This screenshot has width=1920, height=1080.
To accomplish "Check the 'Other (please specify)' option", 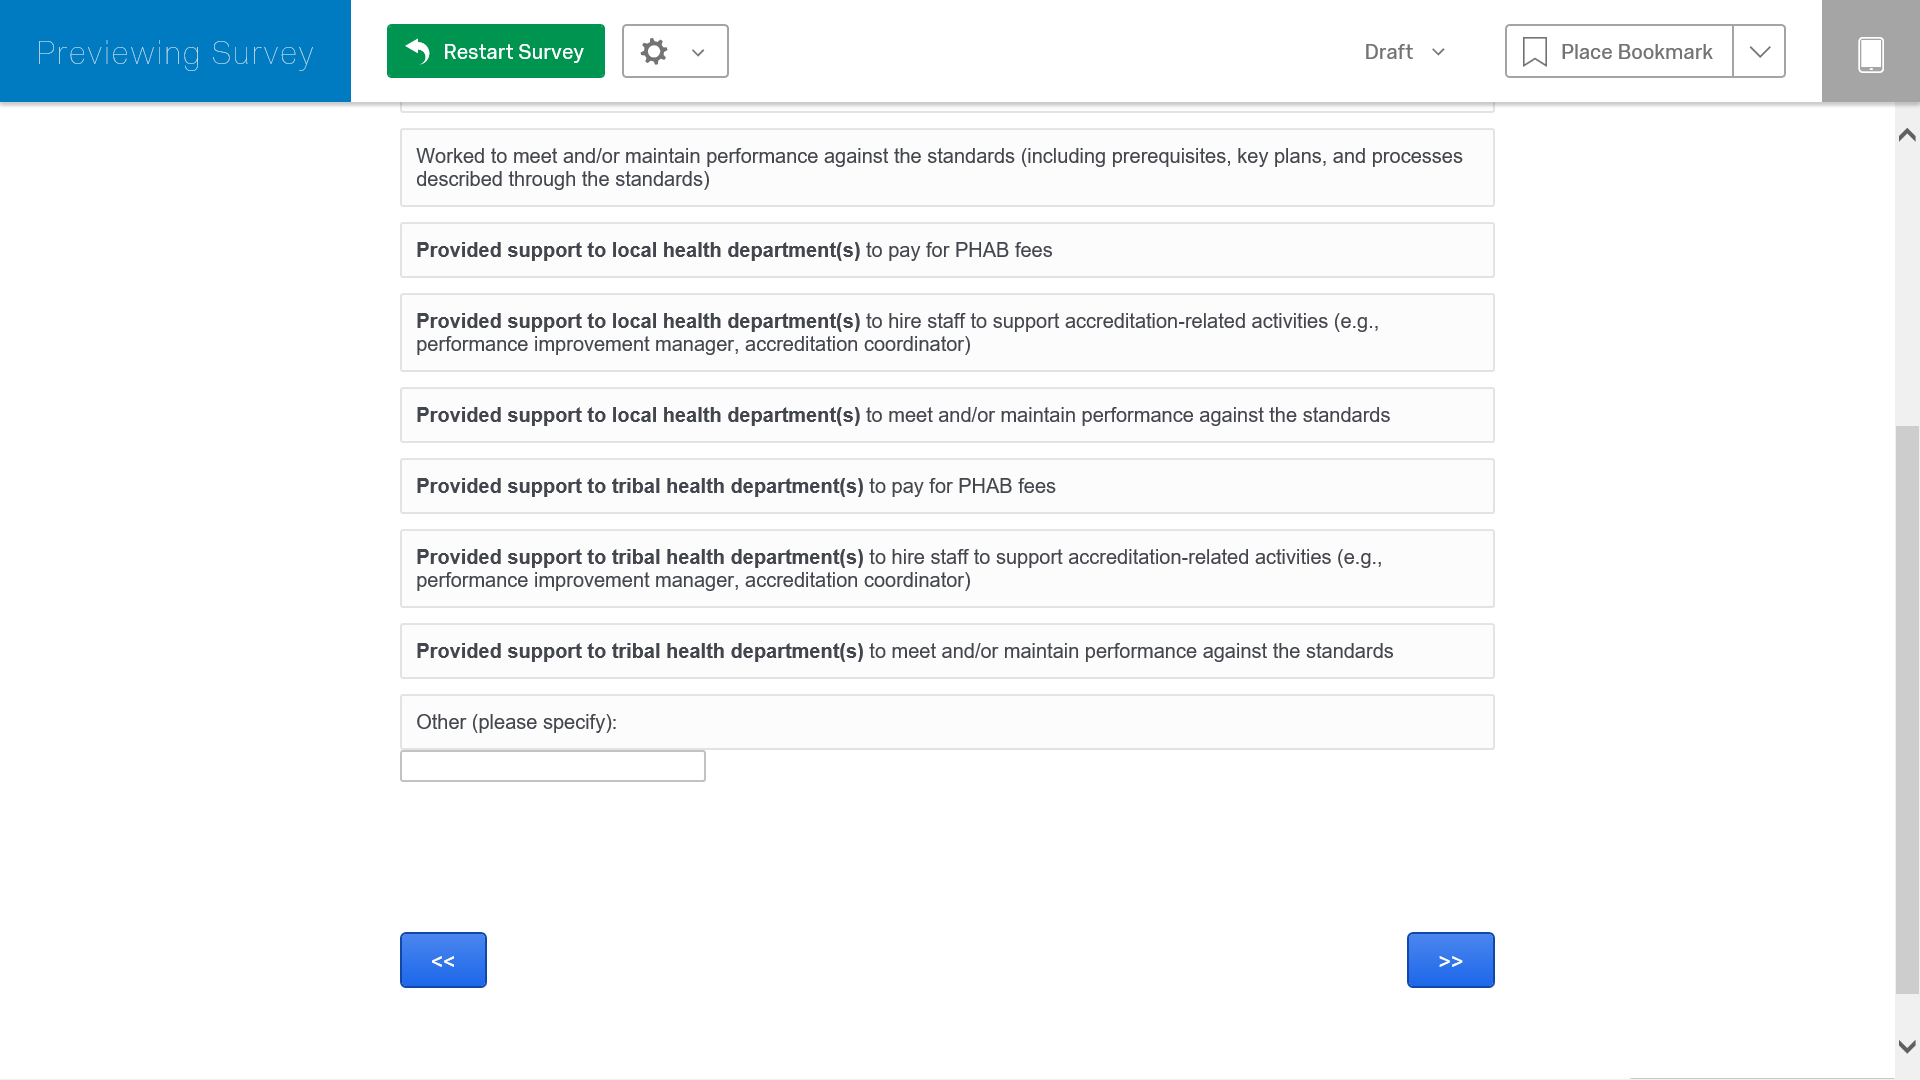I will [946, 722].
